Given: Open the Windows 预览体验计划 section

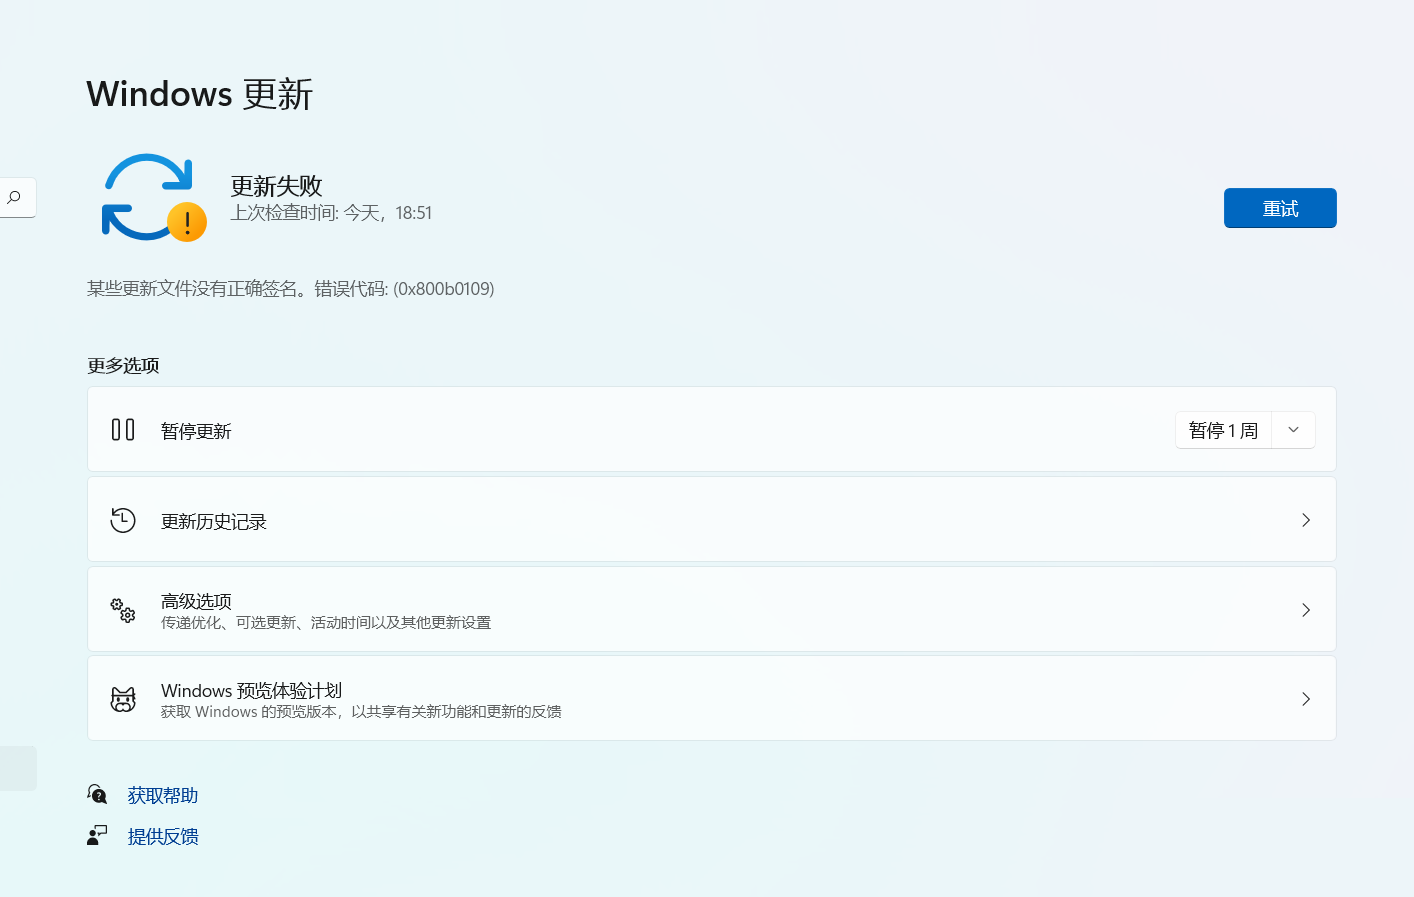Looking at the screenshot, I should tap(700, 698).
